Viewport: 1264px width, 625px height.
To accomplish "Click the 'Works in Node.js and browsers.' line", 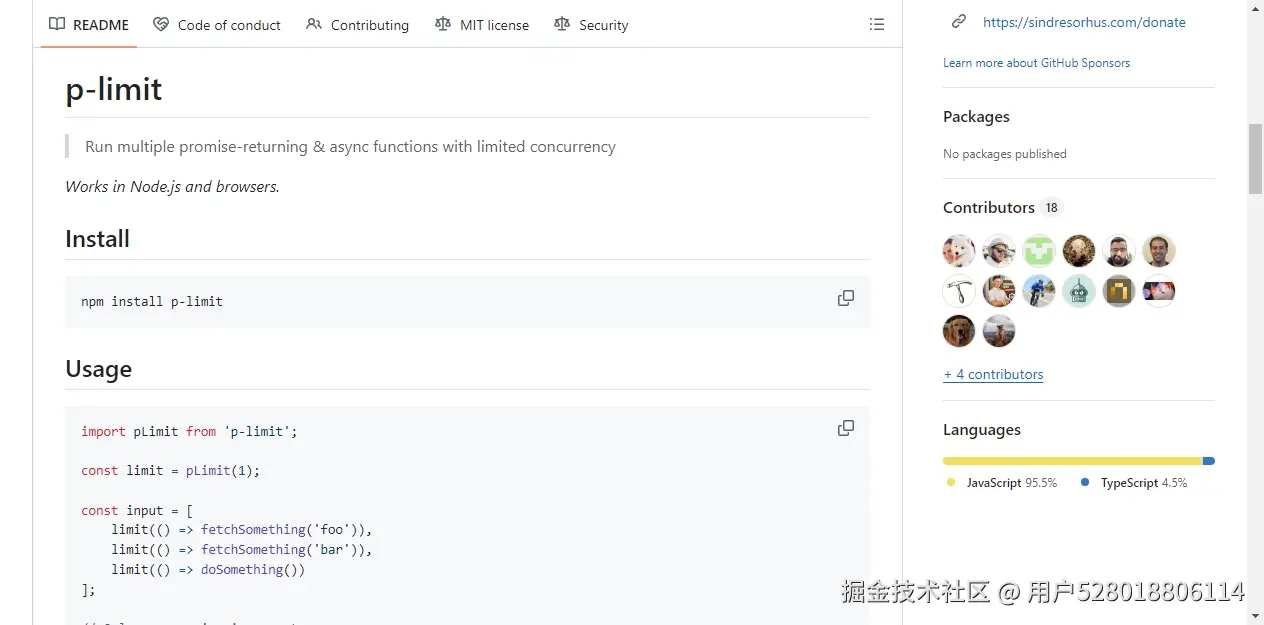I will [172, 186].
